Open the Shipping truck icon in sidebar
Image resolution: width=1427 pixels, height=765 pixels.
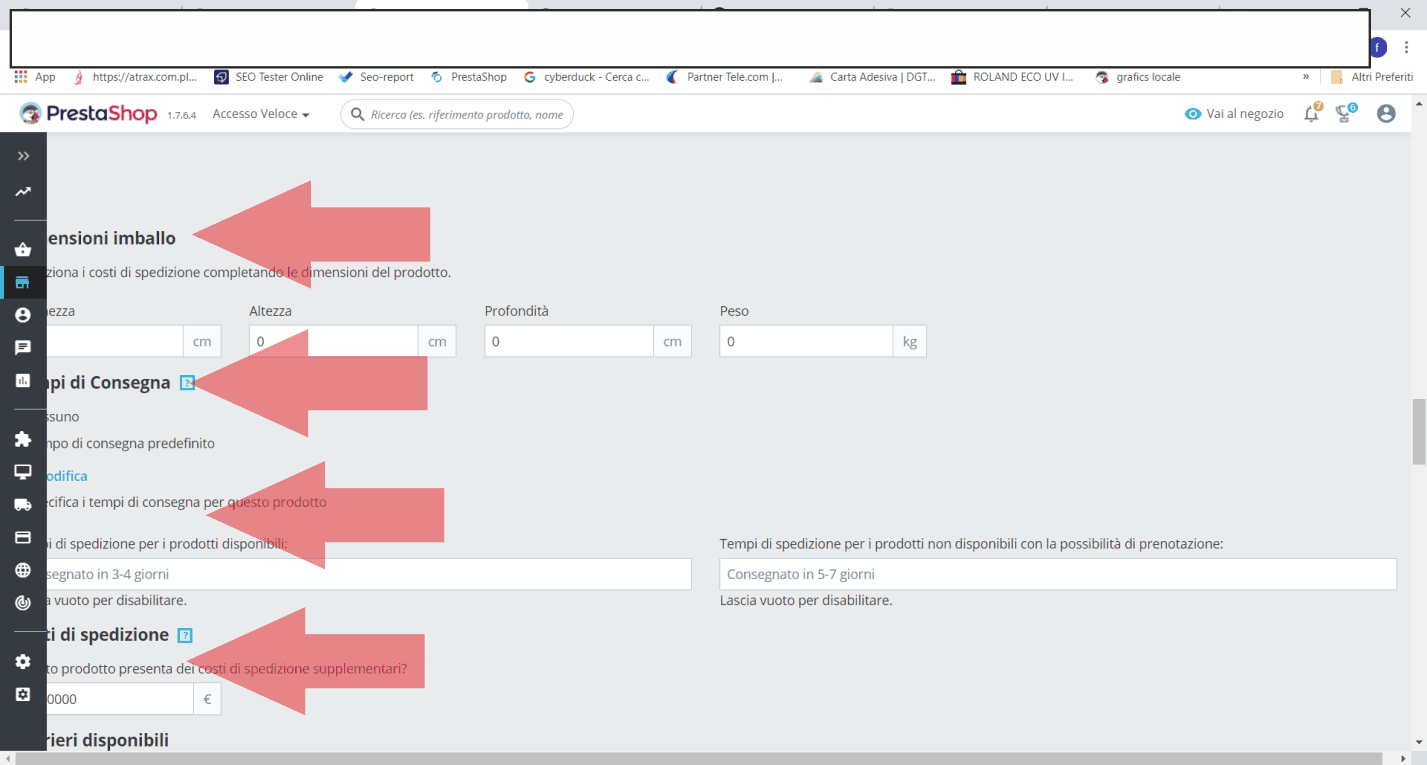pos(23,505)
